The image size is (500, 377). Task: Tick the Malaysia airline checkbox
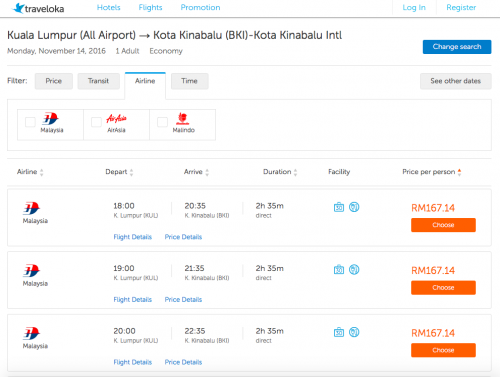(x=30, y=122)
